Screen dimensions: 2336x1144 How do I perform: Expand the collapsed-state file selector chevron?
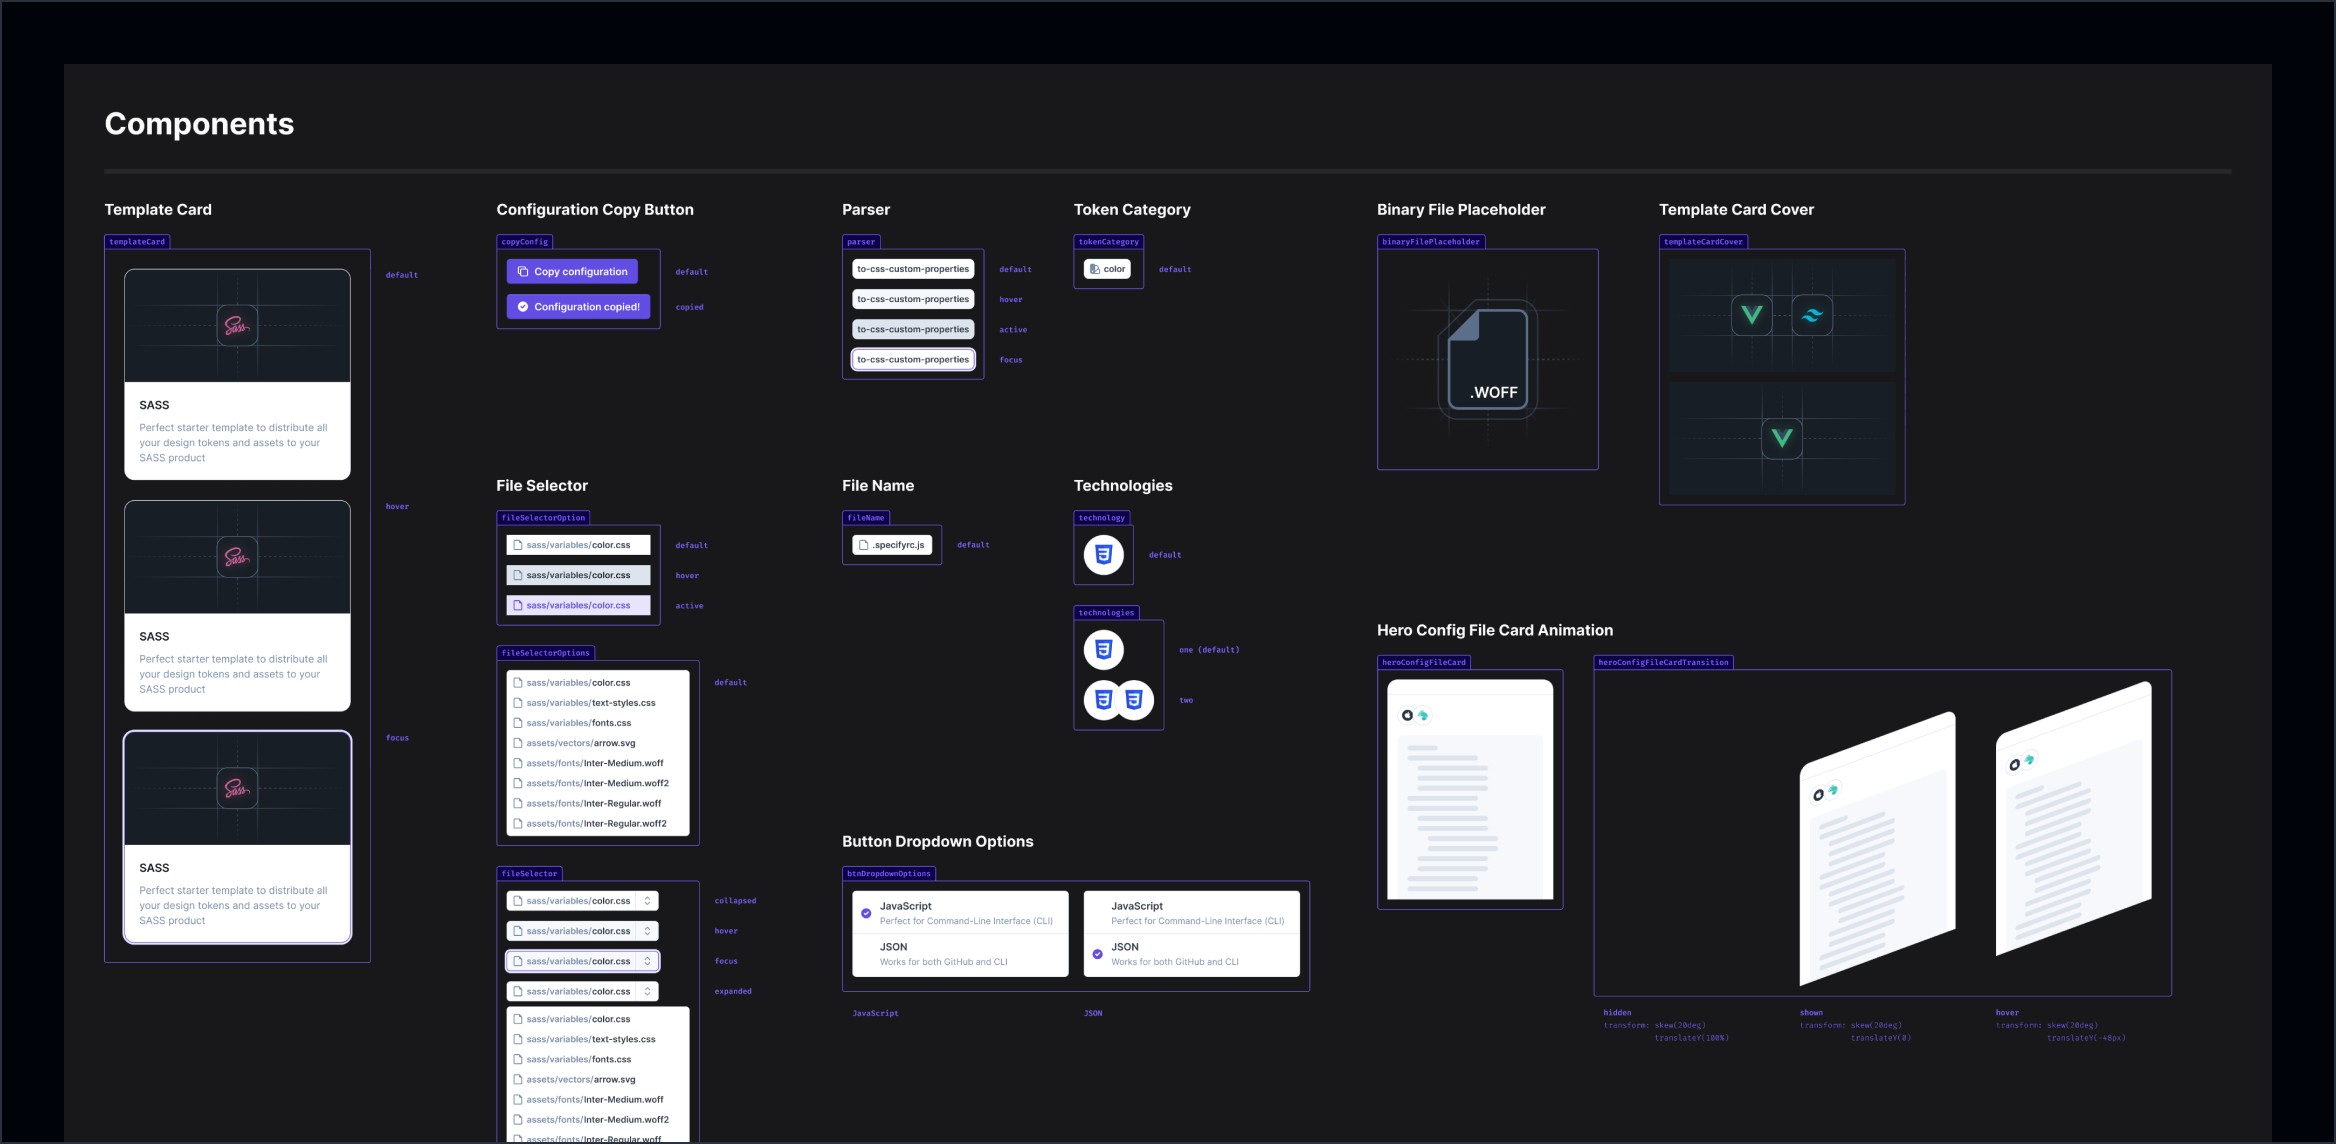point(647,901)
